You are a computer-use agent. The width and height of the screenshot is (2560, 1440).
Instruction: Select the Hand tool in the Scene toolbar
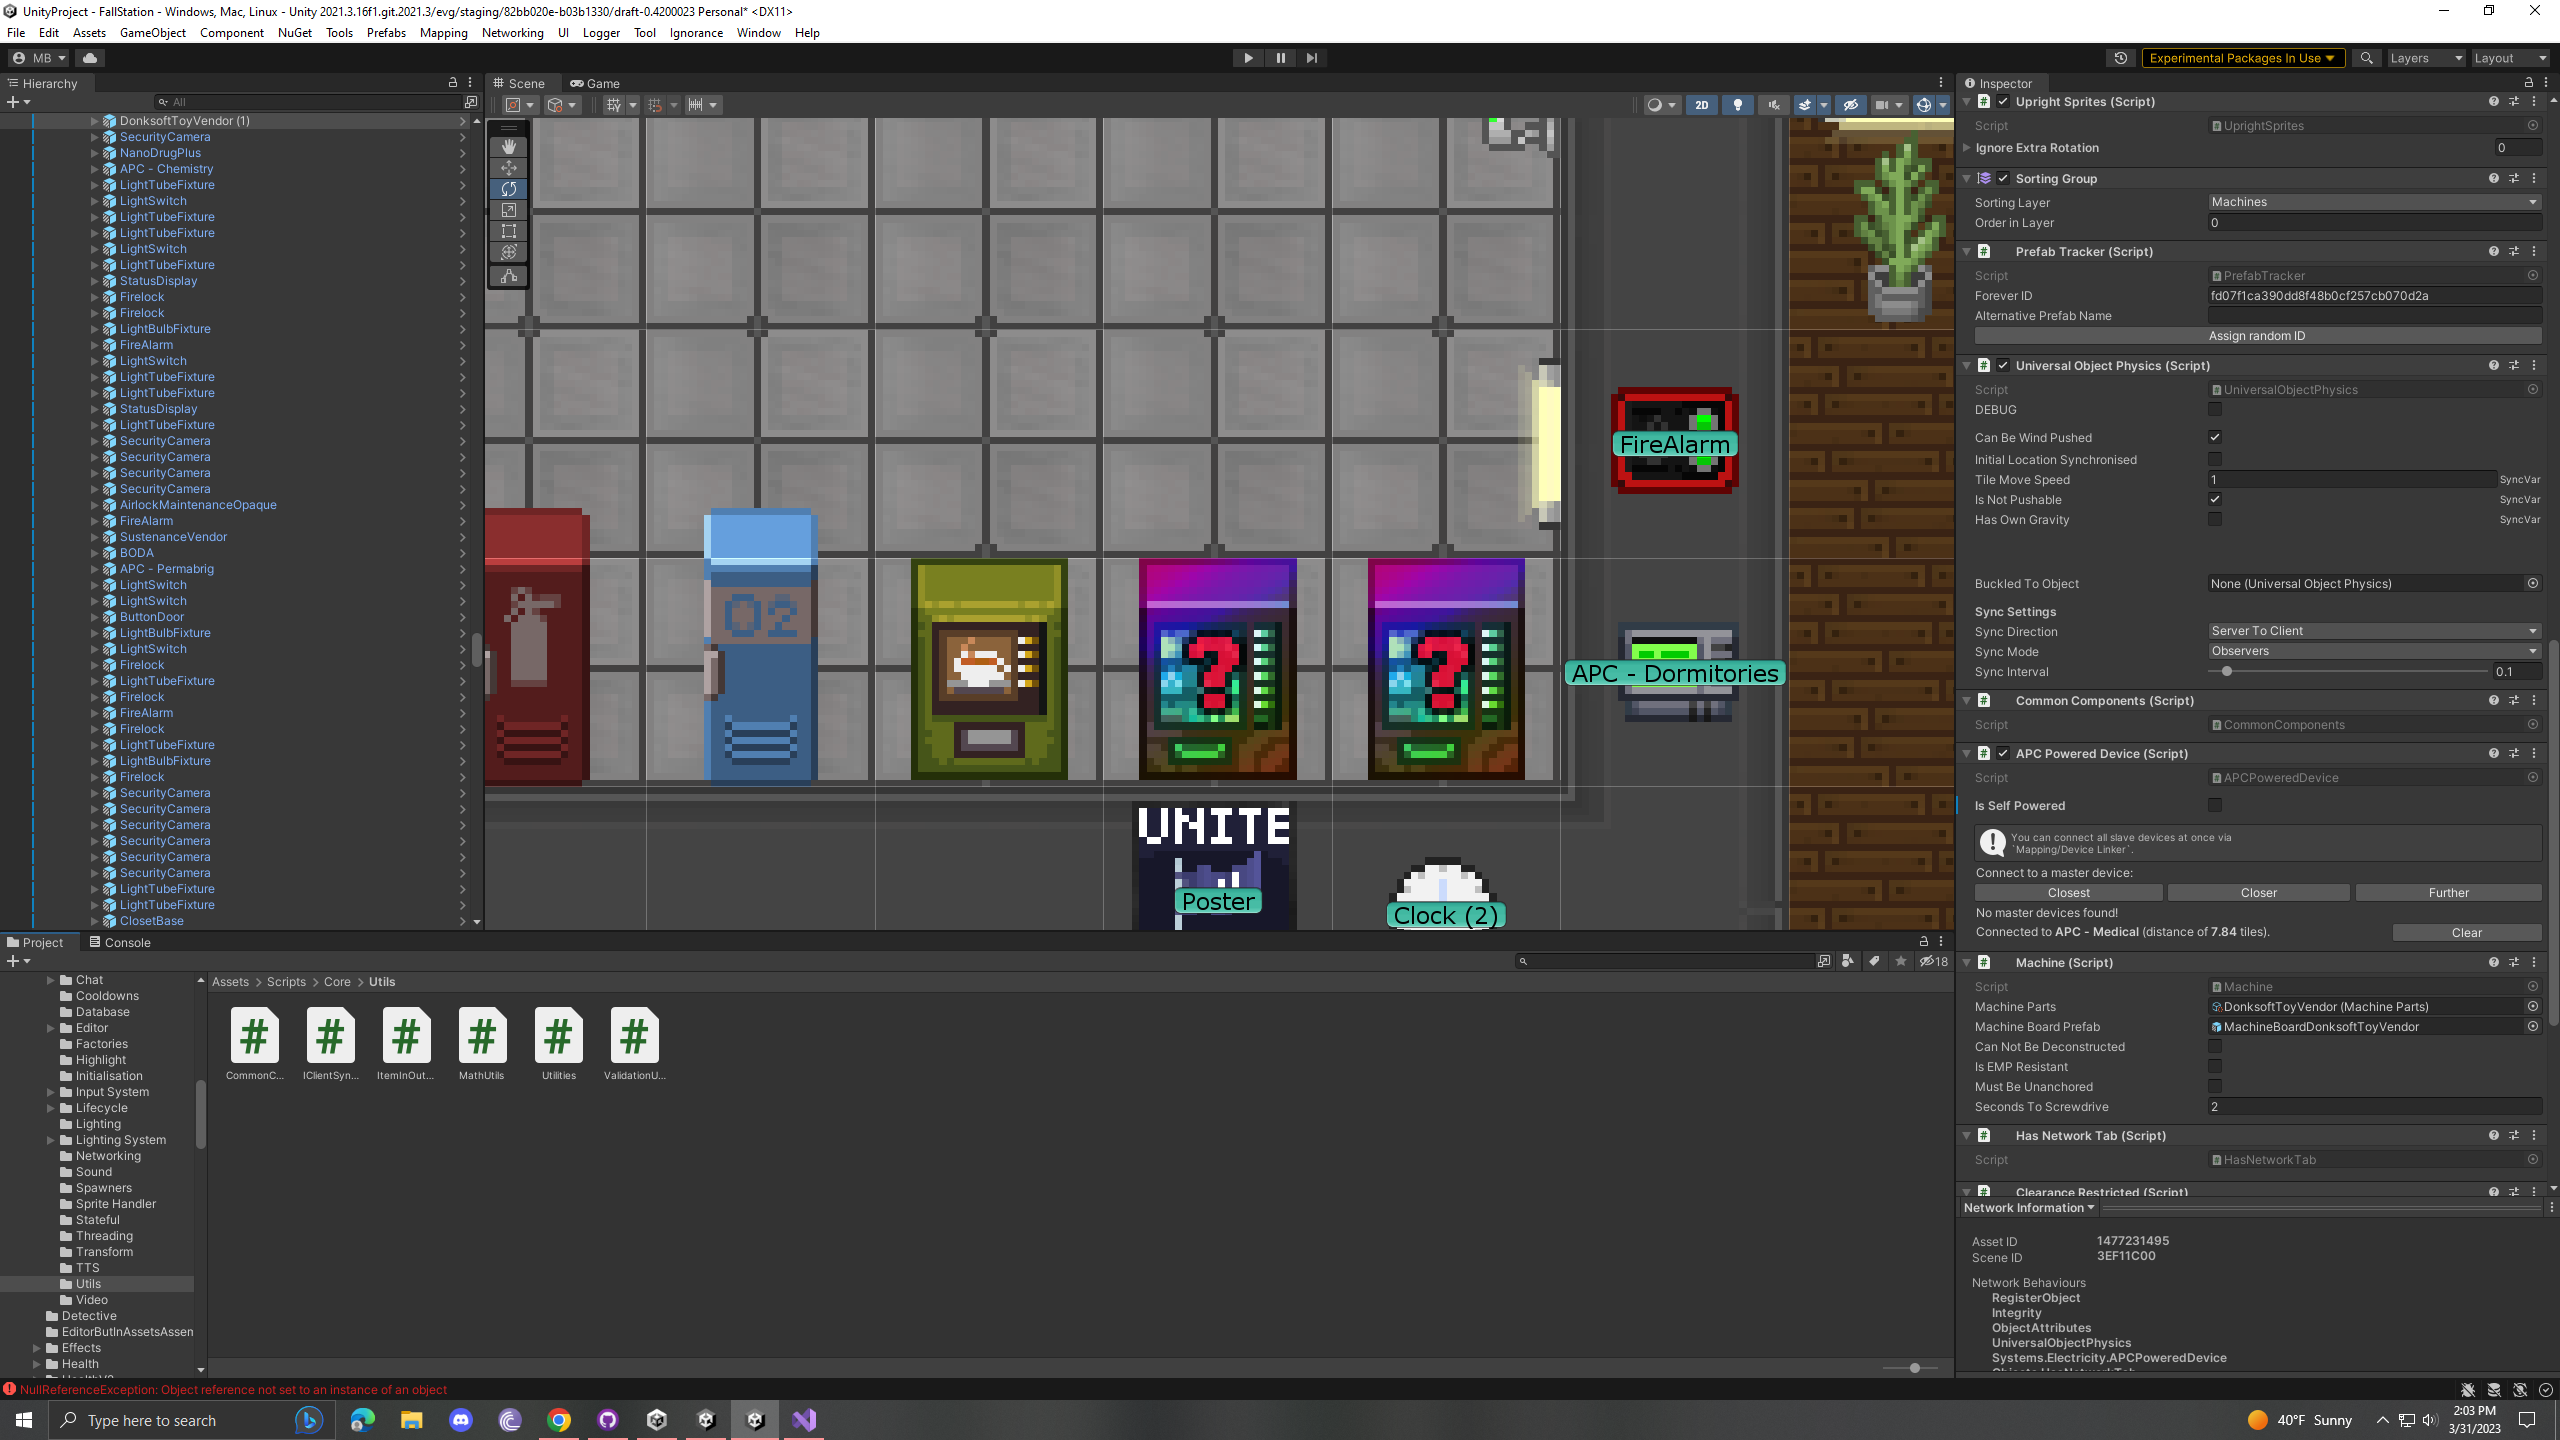pos(509,146)
